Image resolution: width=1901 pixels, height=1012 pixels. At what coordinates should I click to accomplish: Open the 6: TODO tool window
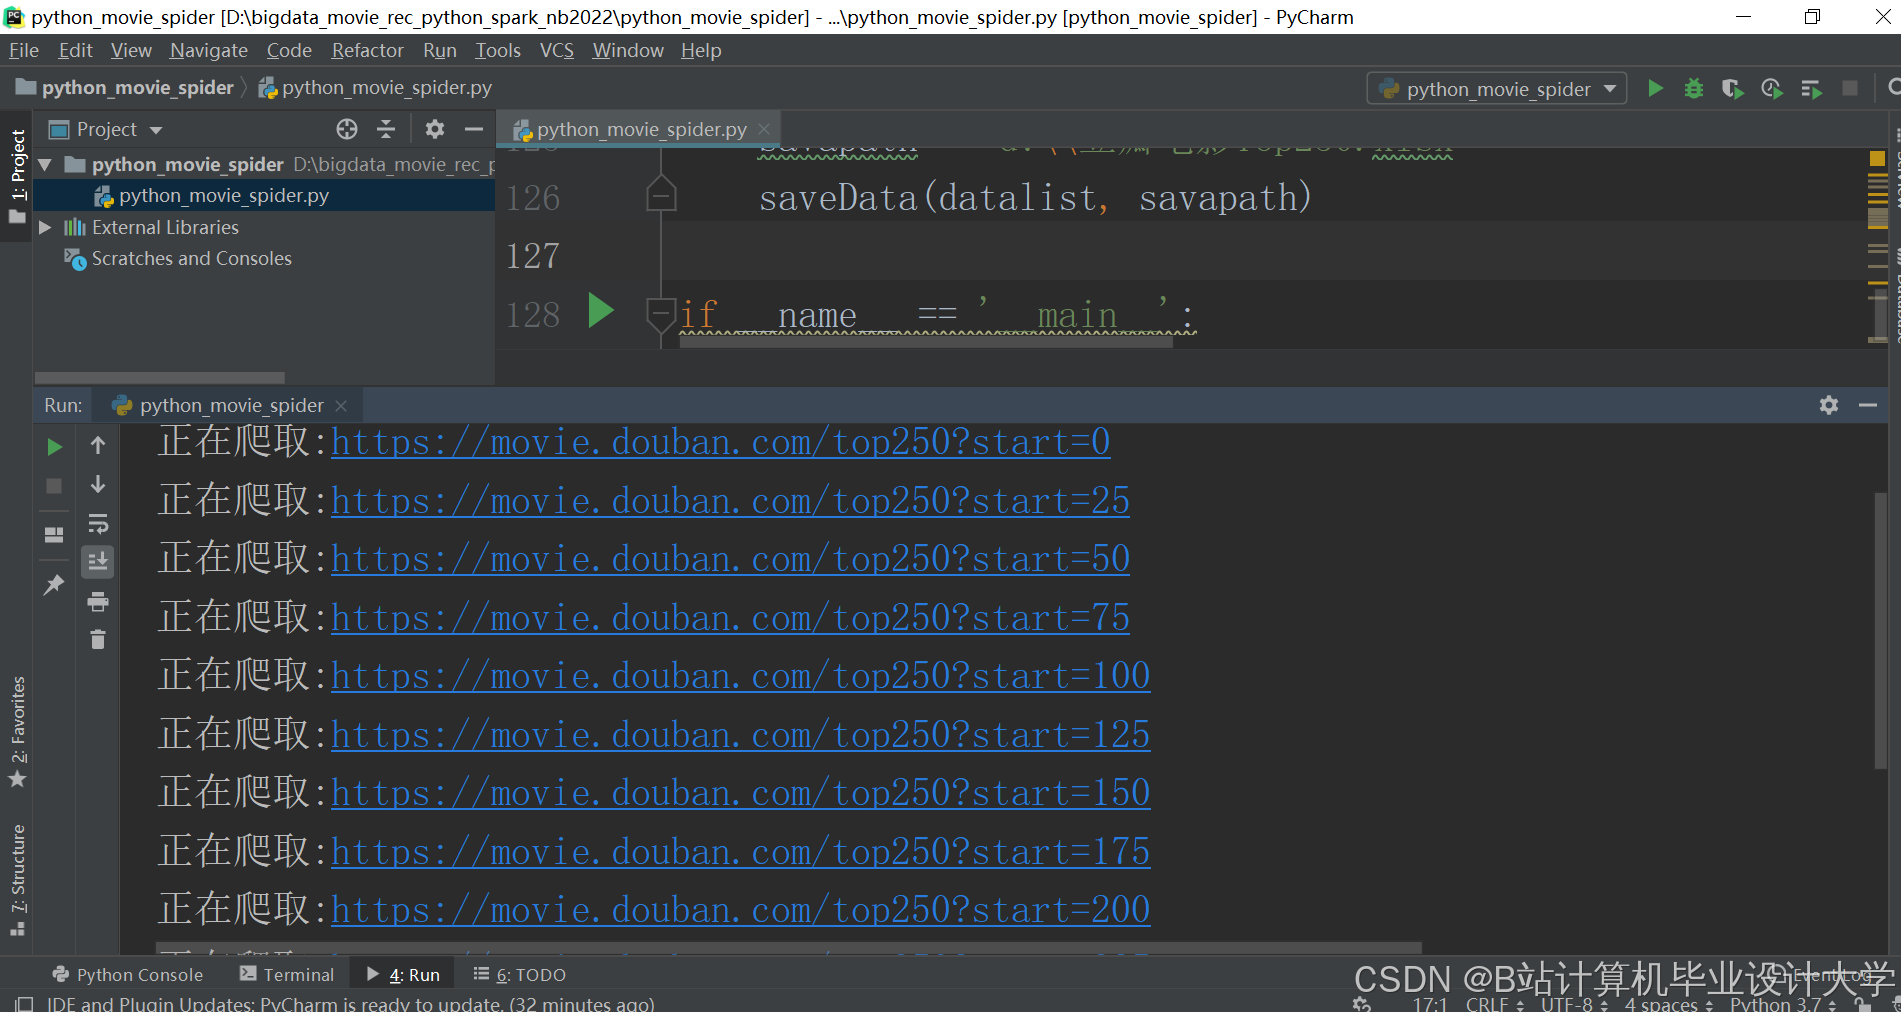tap(520, 975)
